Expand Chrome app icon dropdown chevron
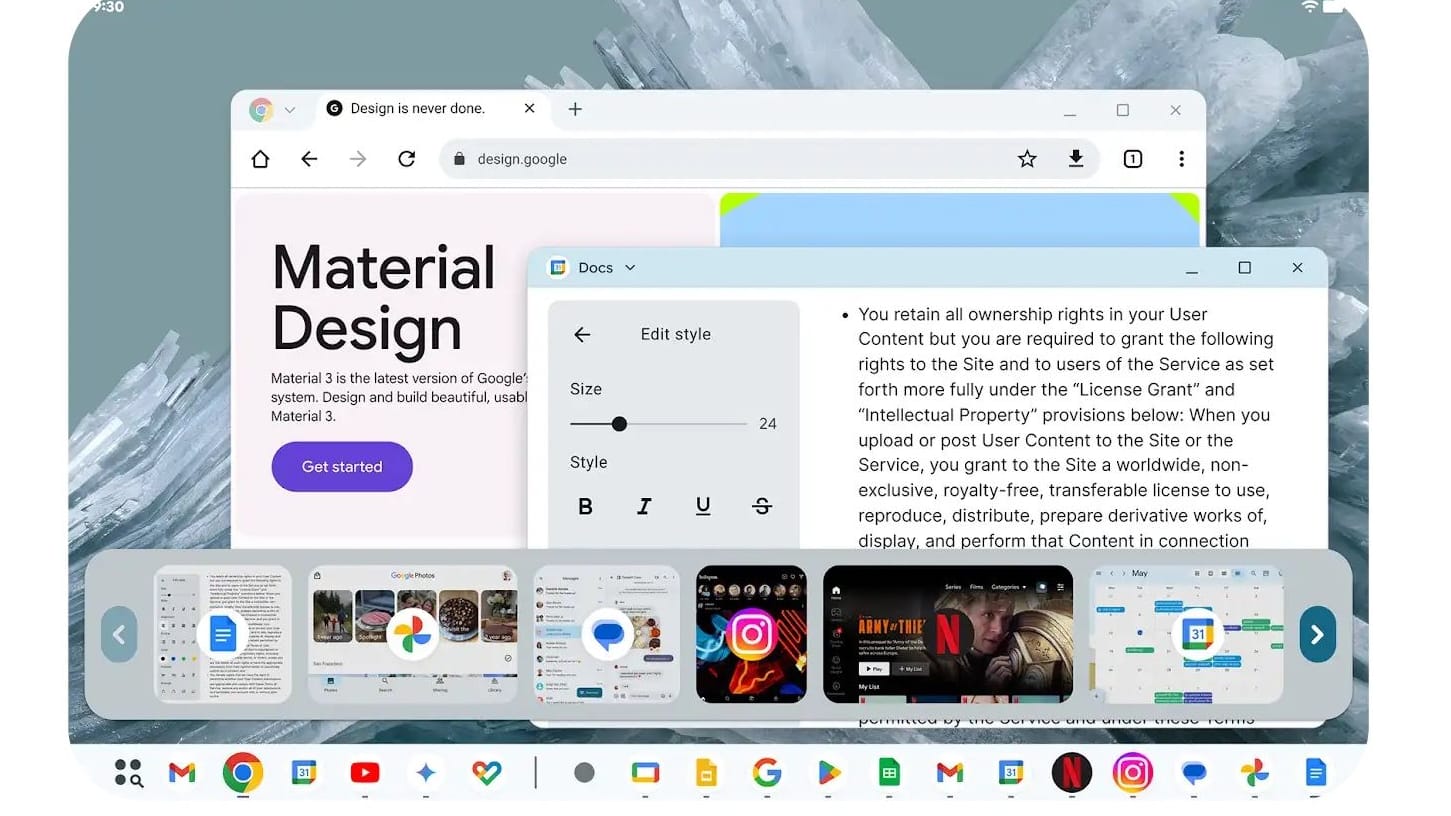1451x816 pixels. click(290, 110)
